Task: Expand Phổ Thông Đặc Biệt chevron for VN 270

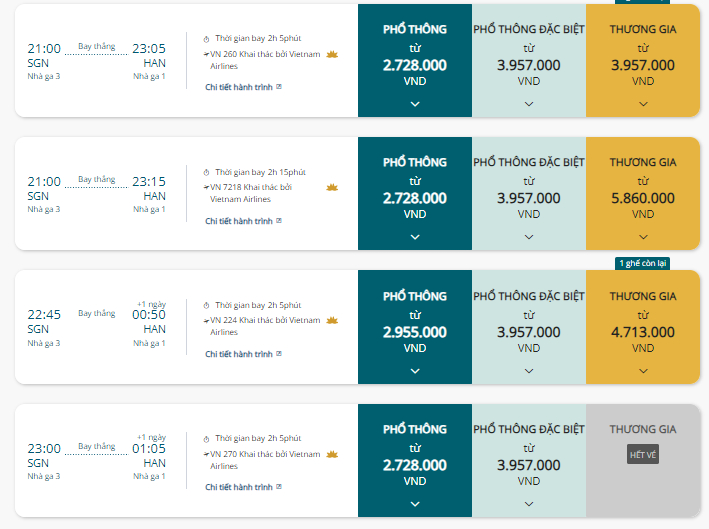Action: (x=529, y=504)
